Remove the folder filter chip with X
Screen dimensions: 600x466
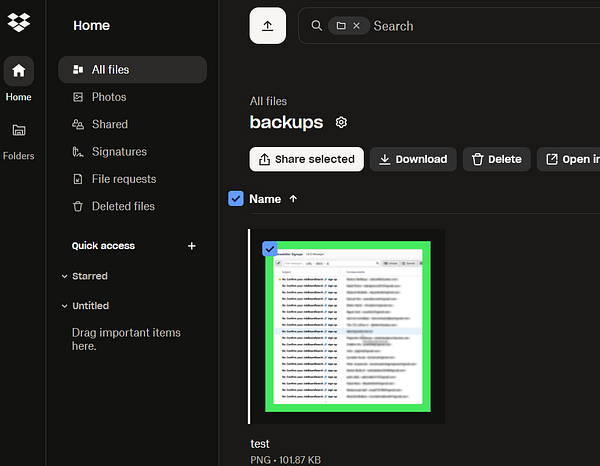(356, 26)
